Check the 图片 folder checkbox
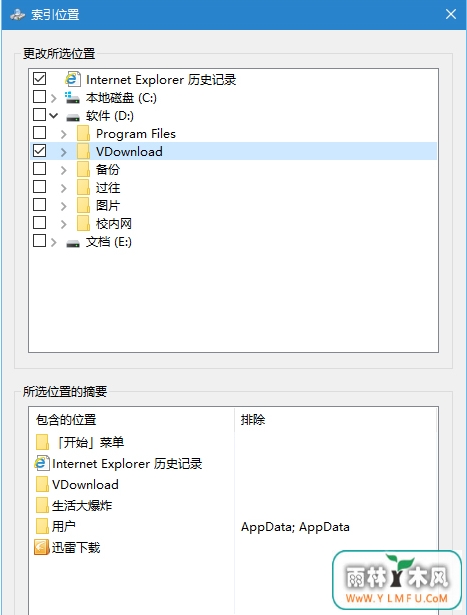This screenshot has width=467, height=615. click(x=39, y=205)
